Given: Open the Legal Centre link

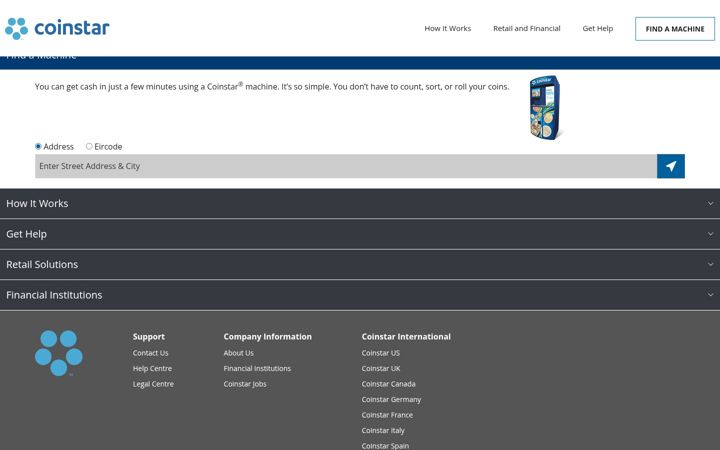Looking at the screenshot, I should coord(153,384).
